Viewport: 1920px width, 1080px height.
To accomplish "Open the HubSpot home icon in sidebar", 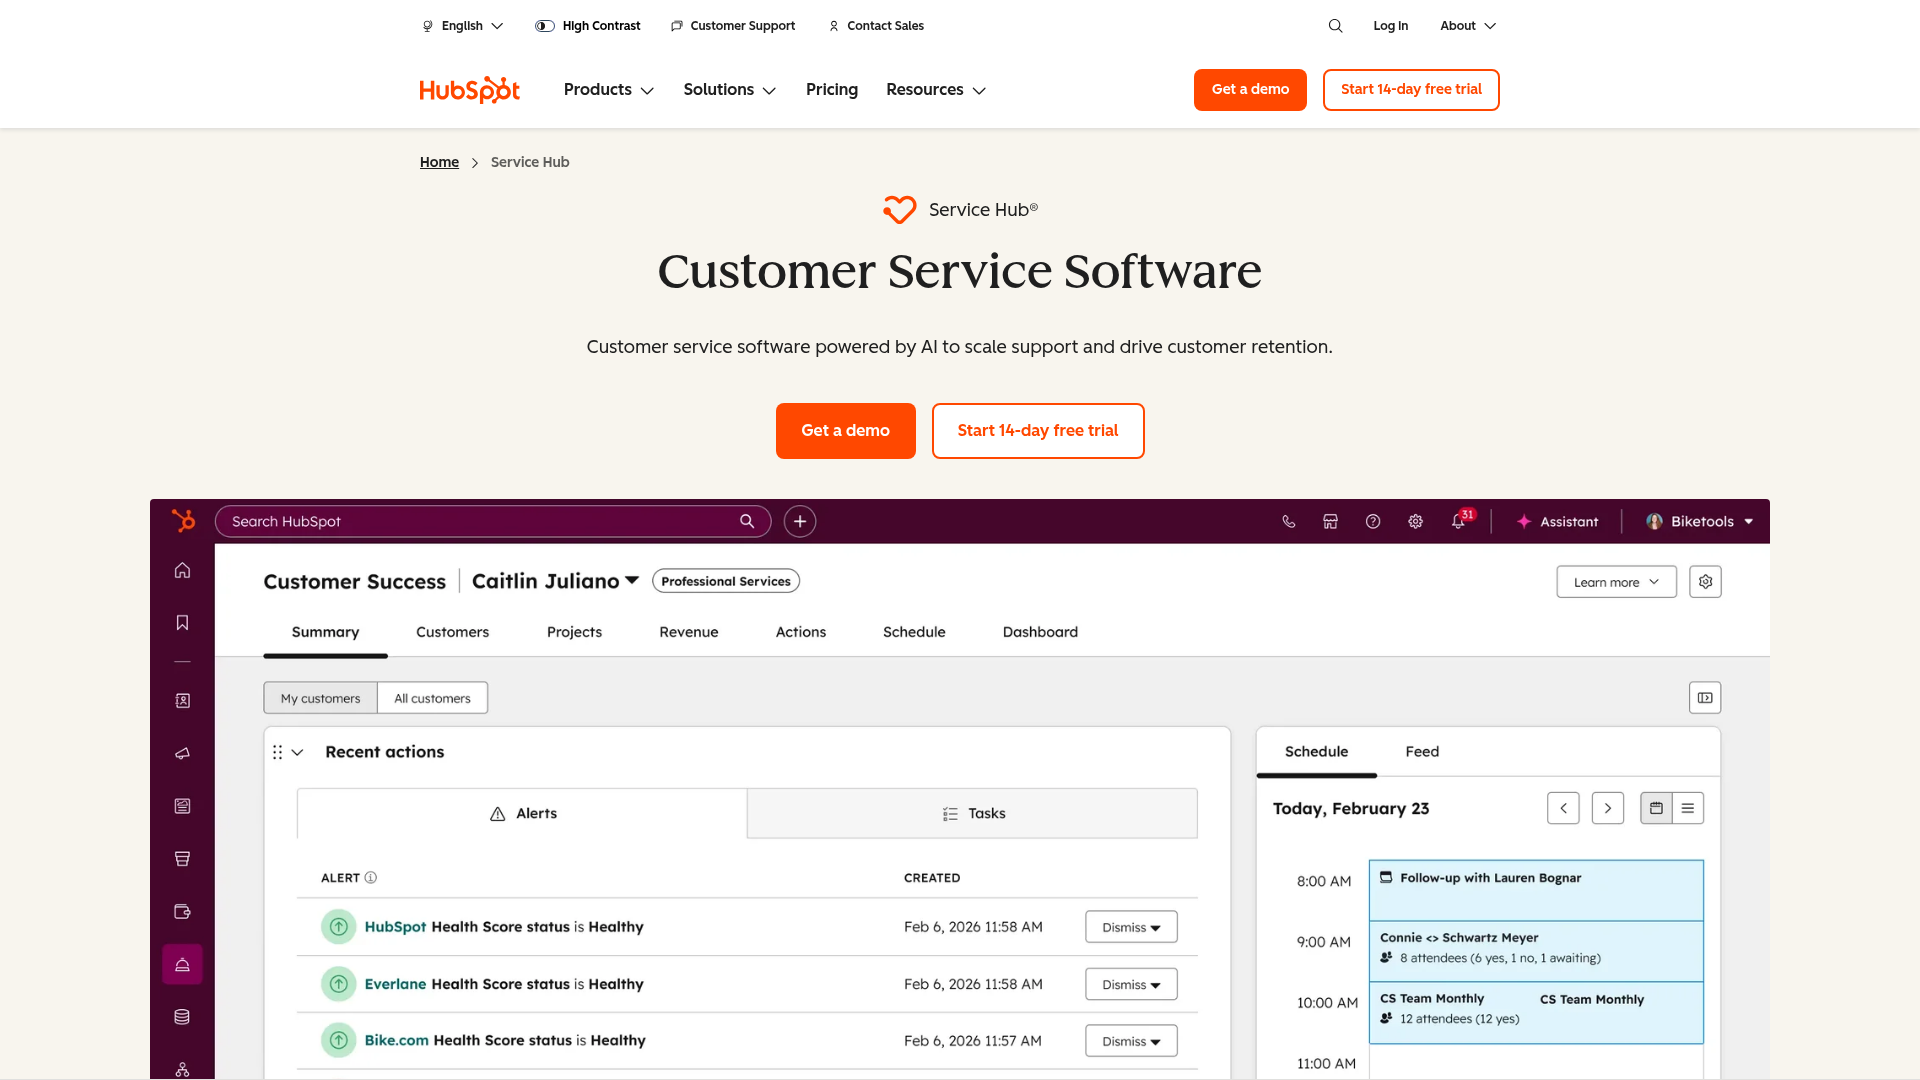I will (182, 570).
